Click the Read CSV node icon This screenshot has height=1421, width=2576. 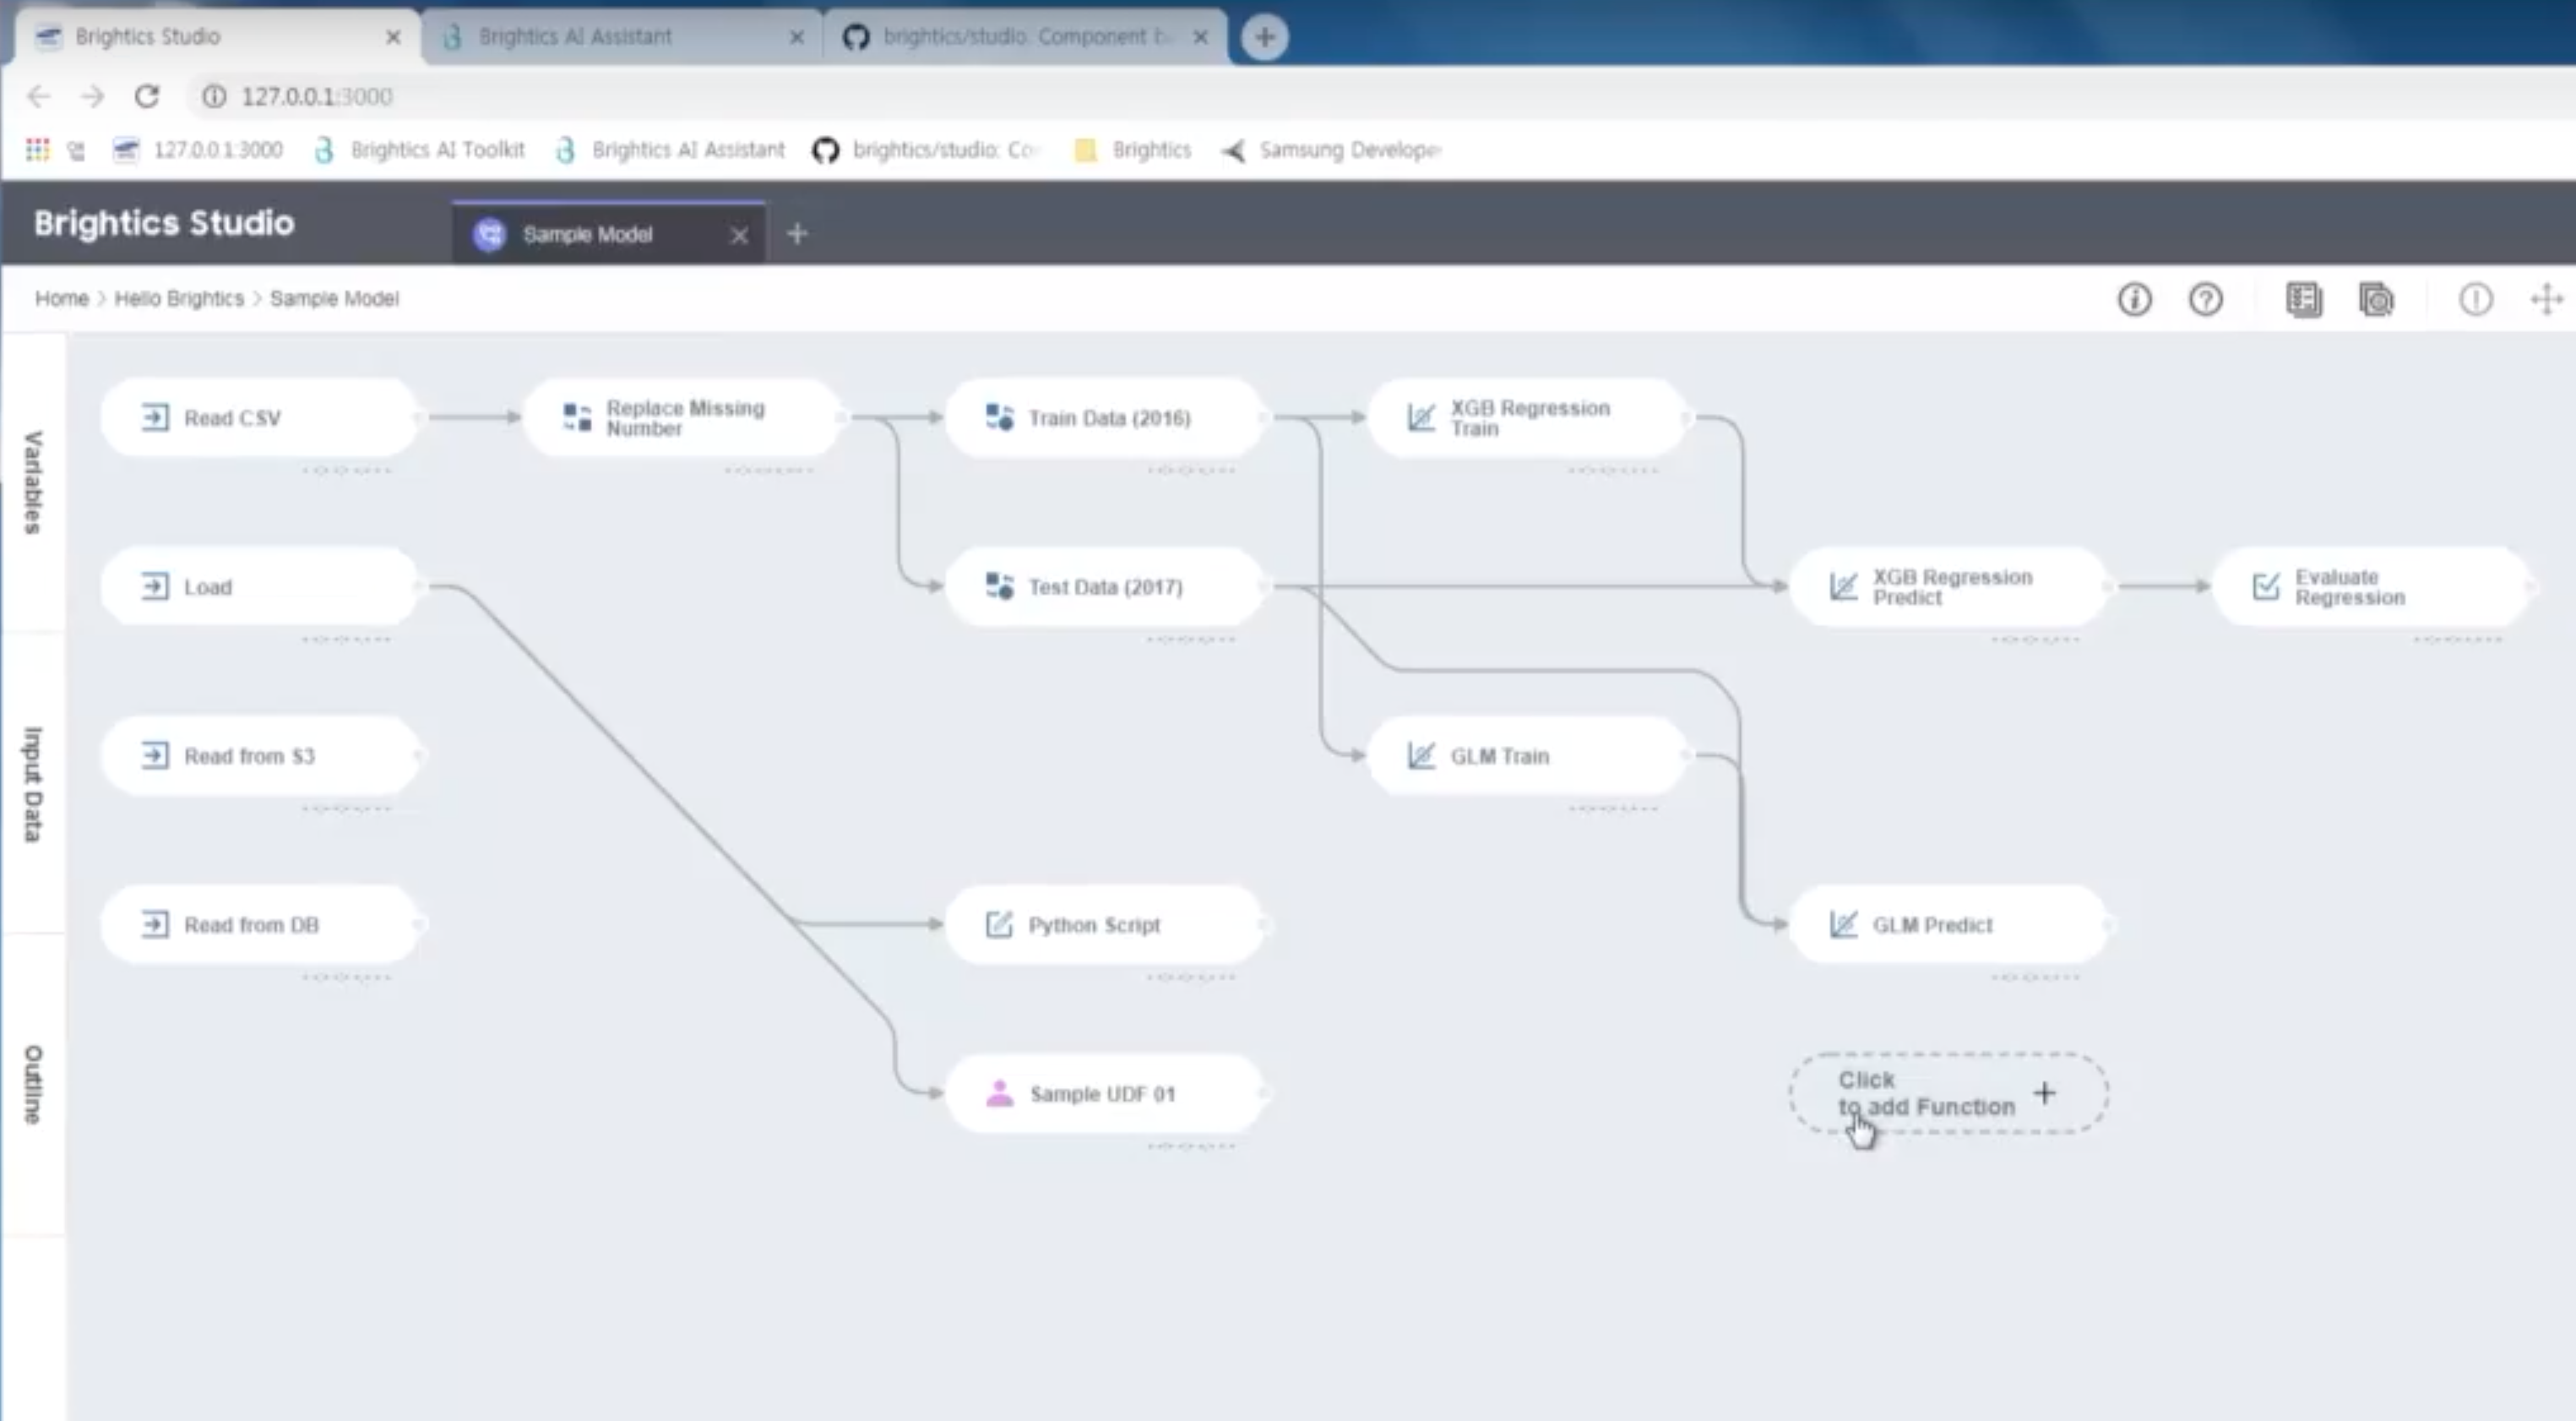click(155, 417)
